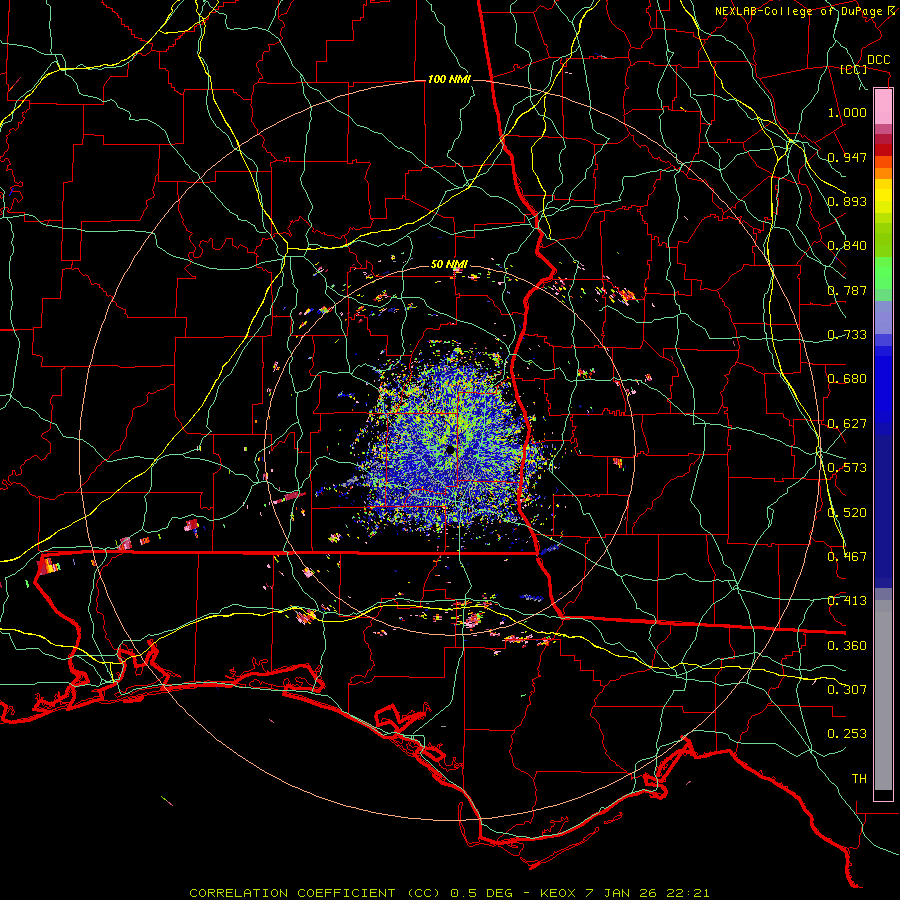
Task: Pick the lavender band on the color scale
Action: 883,317
